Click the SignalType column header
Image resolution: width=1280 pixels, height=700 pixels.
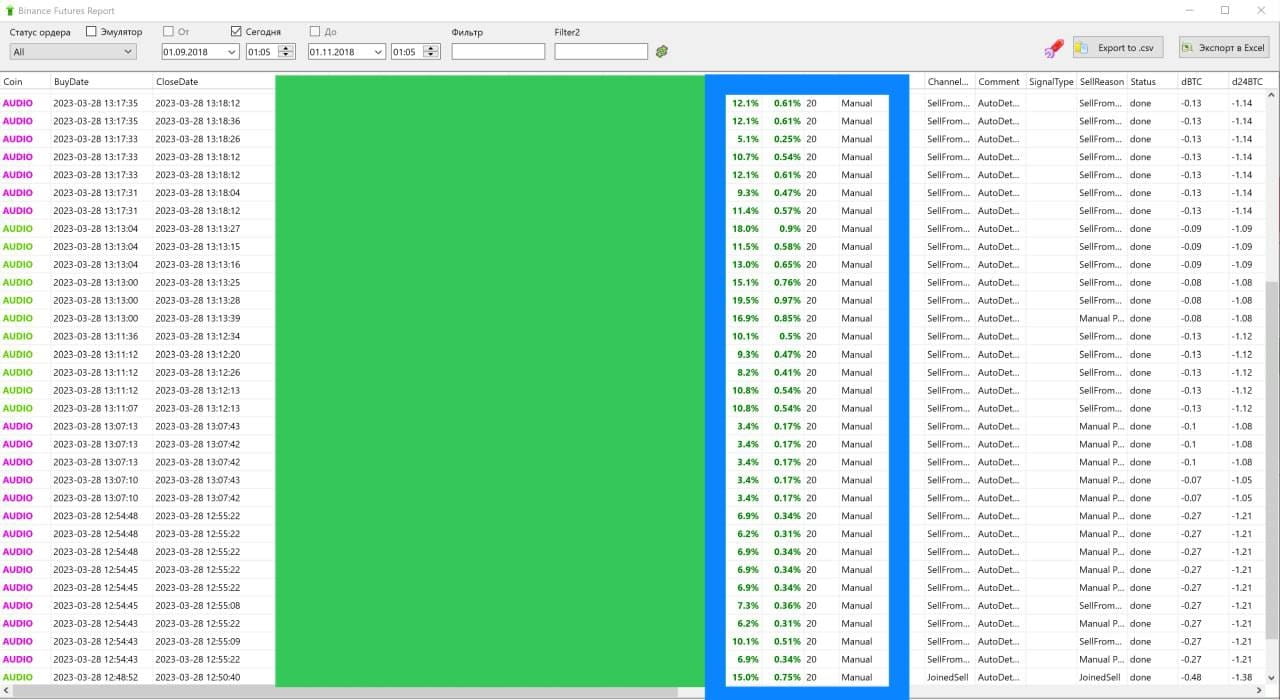pos(1051,82)
